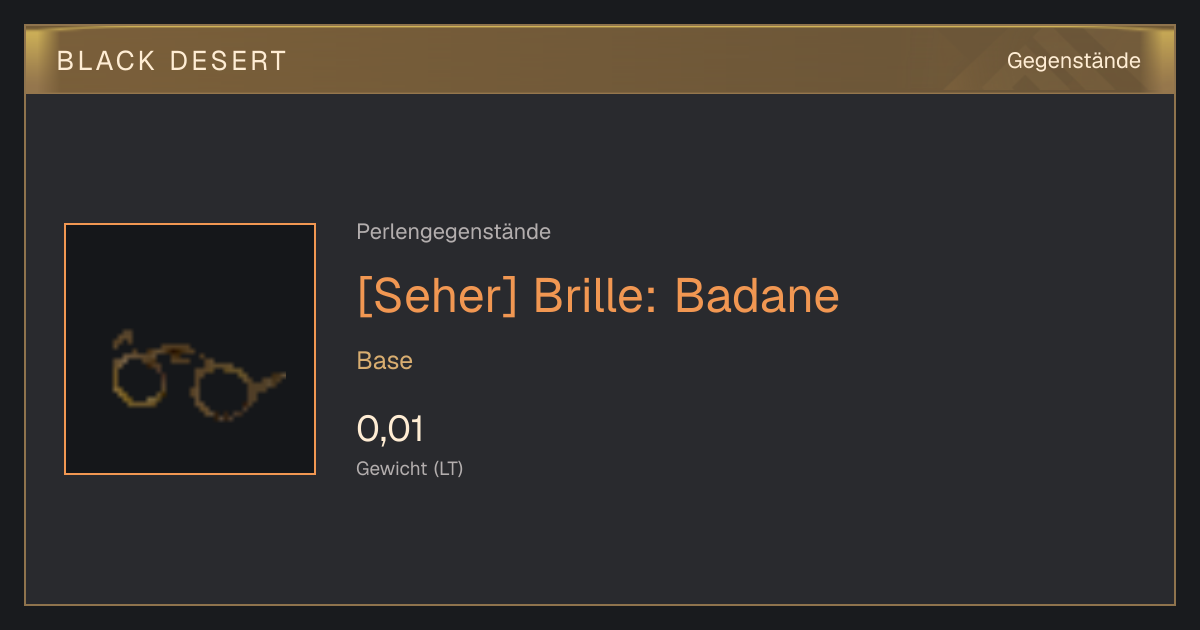Click the Base grade label
The width and height of the screenshot is (1200, 630).
click(385, 361)
